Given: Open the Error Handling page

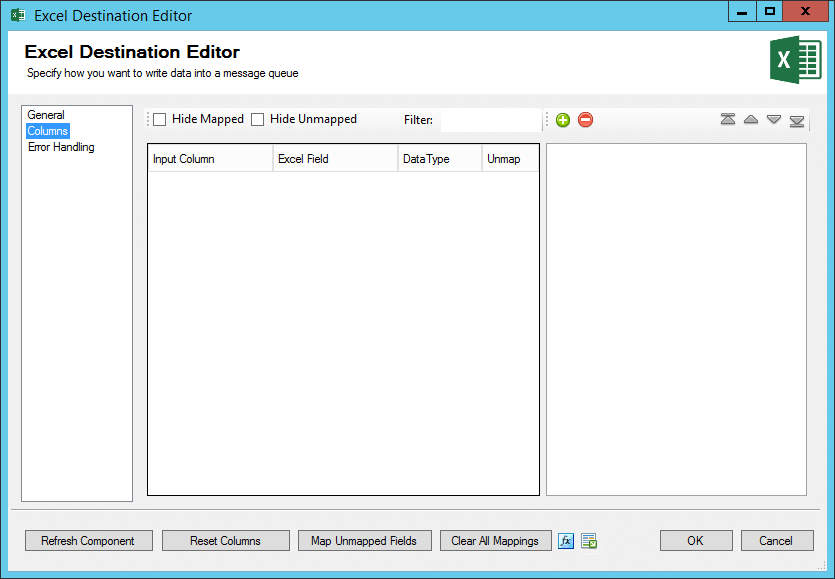Looking at the screenshot, I should point(61,147).
